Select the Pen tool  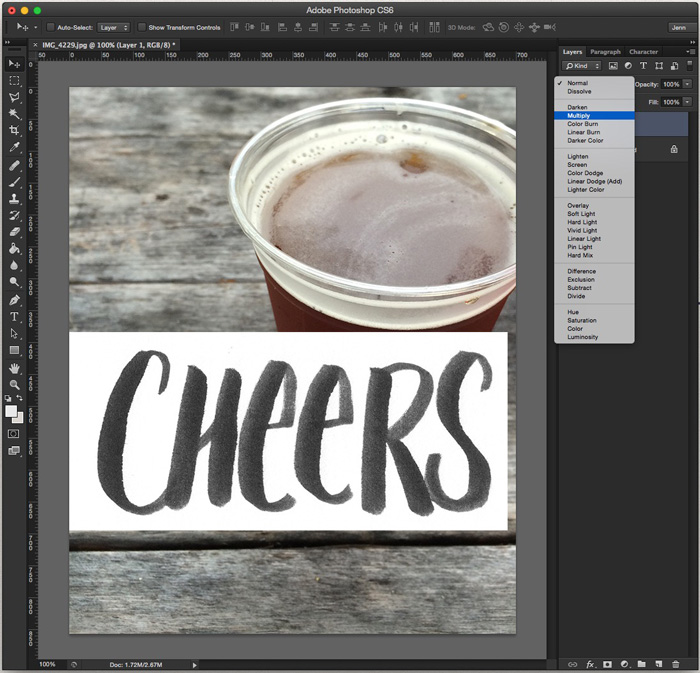click(14, 300)
